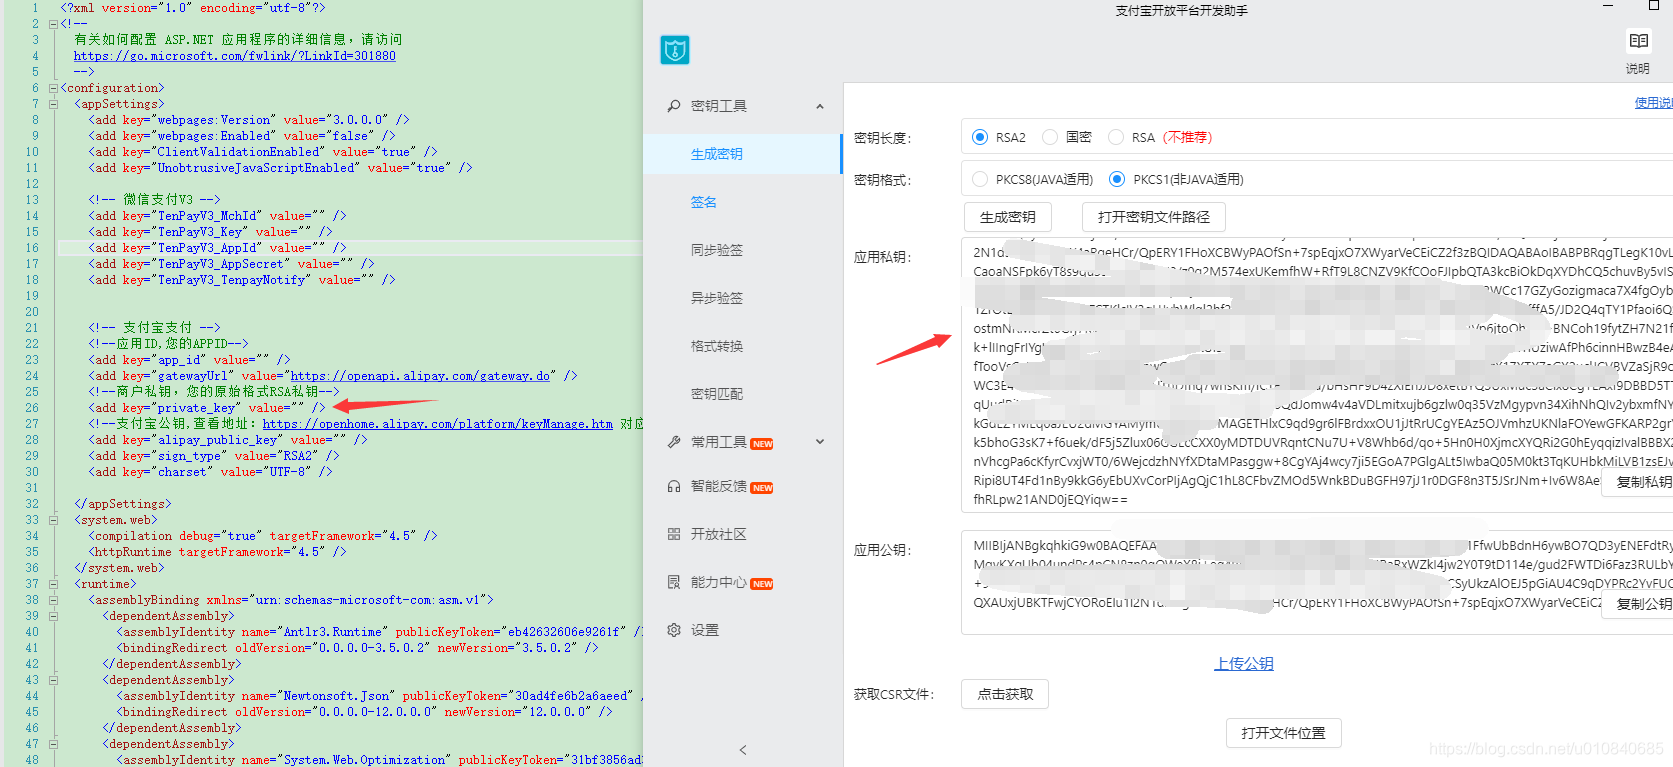Collapse the appSettings node in the code editor
The image size is (1673, 767).
tap(53, 104)
